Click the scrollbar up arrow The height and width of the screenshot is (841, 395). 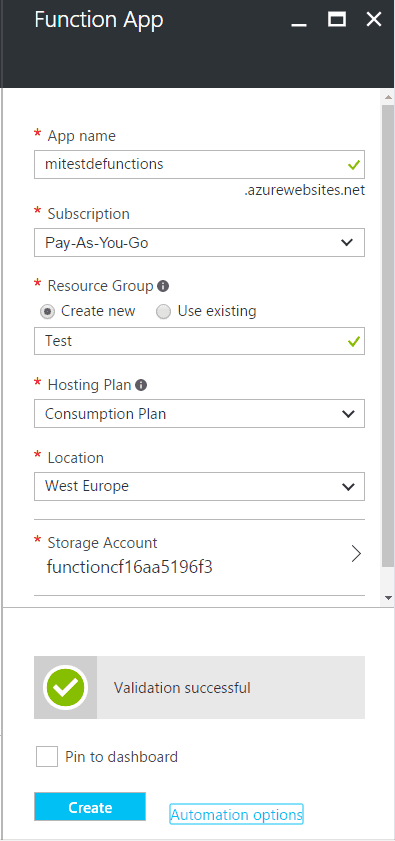pos(388,98)
